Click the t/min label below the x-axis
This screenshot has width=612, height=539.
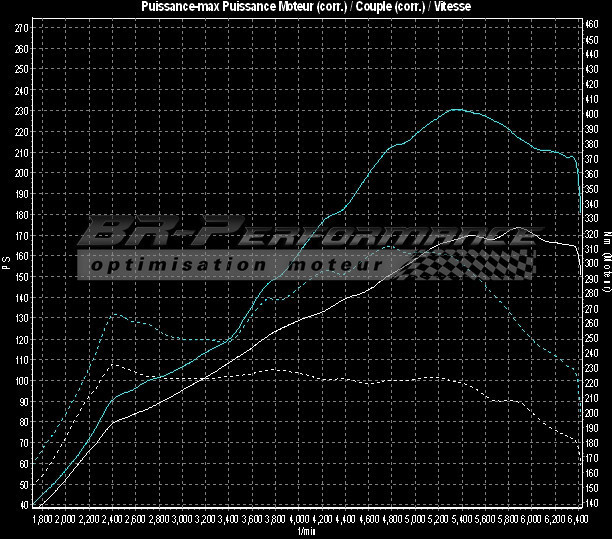(306, 531)
